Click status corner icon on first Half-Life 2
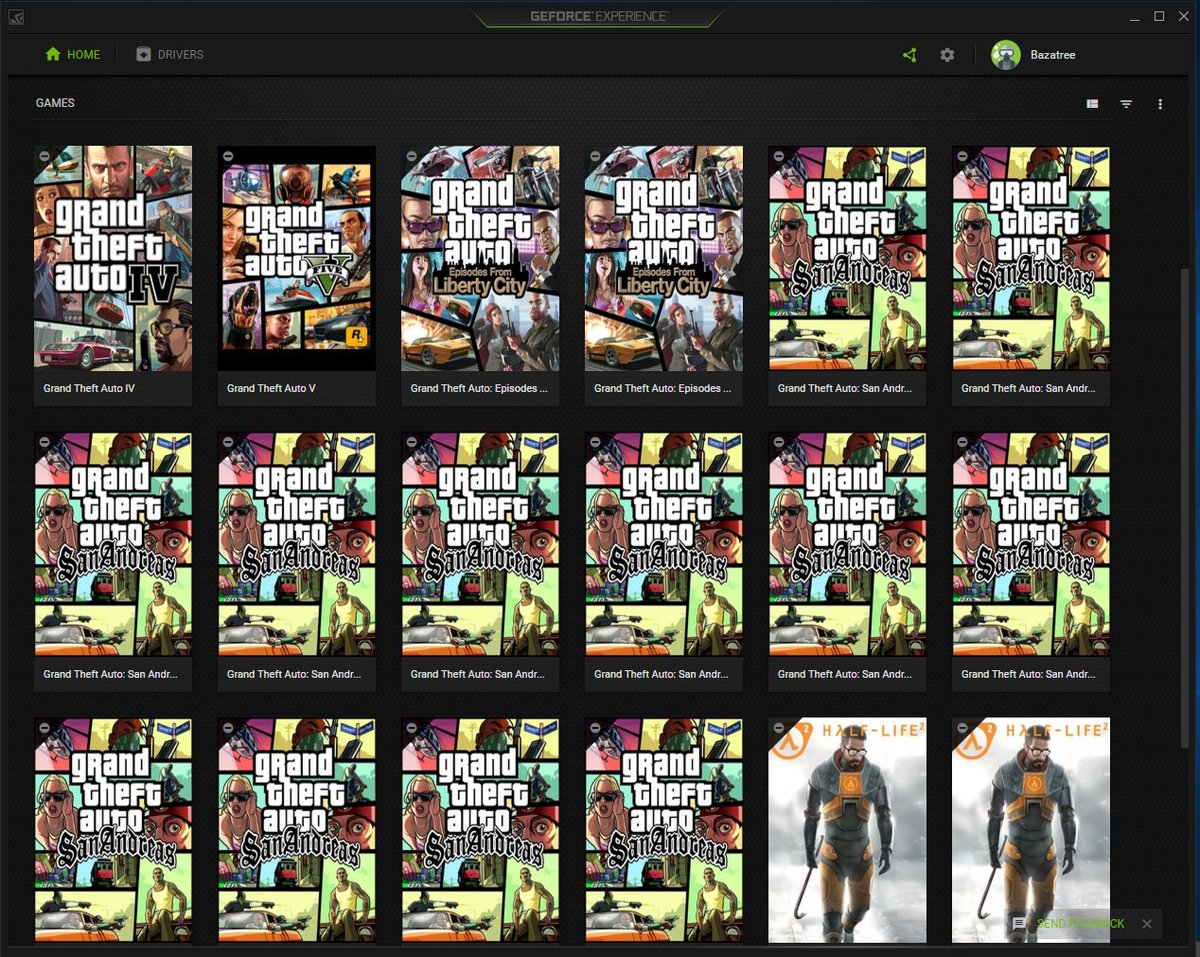 778,728
